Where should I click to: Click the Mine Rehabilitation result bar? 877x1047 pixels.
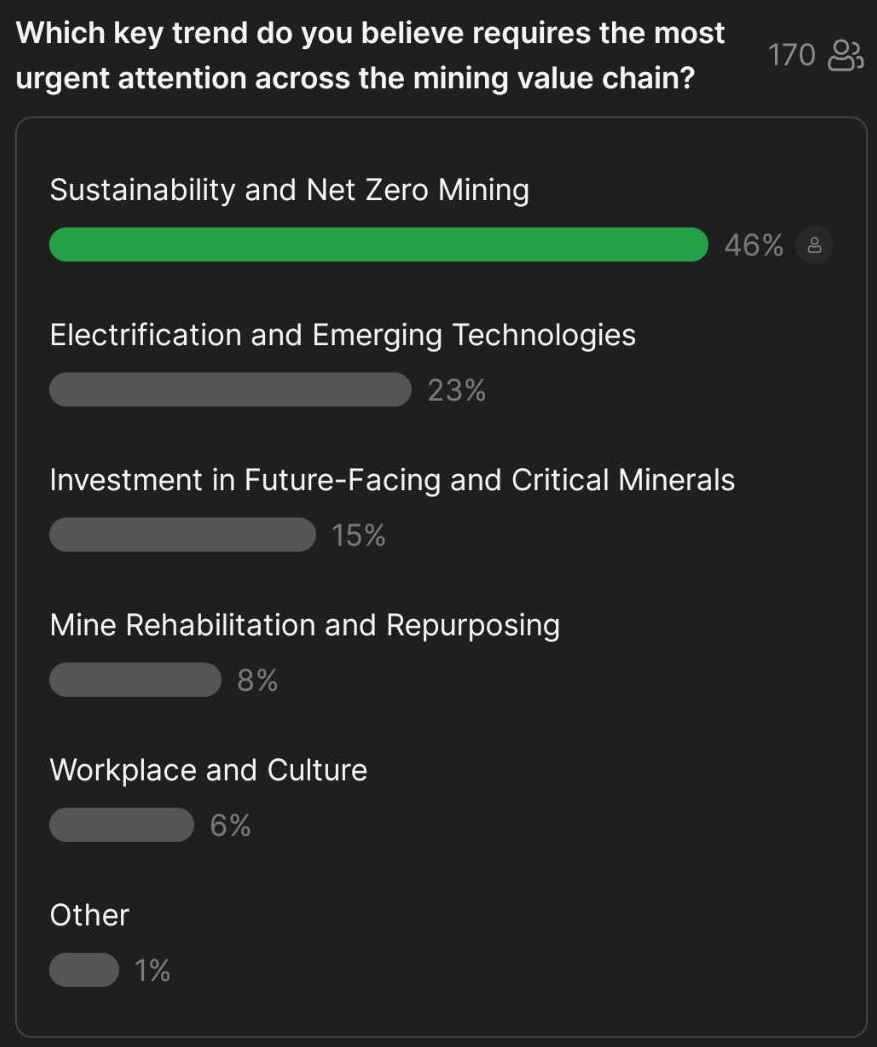[135, 680]
